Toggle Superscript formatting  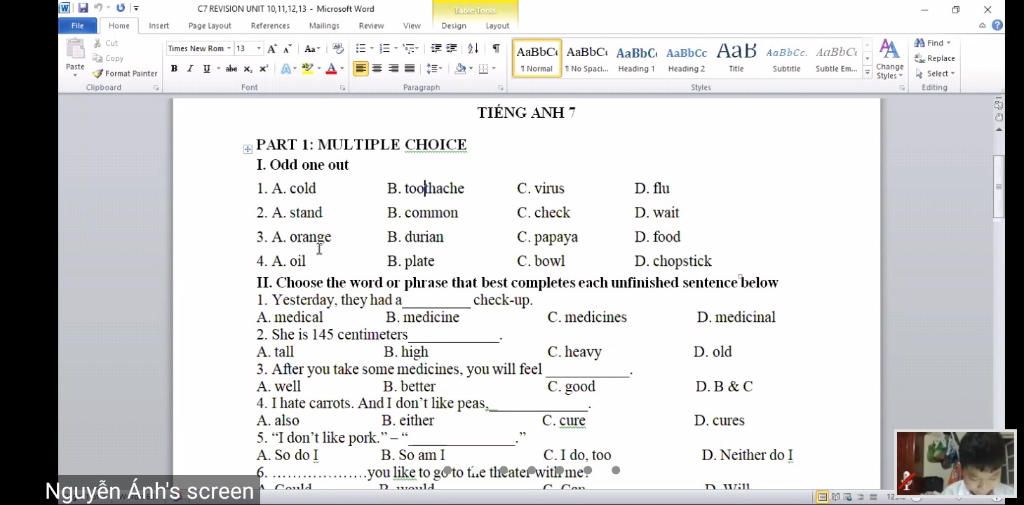(263, 69)
